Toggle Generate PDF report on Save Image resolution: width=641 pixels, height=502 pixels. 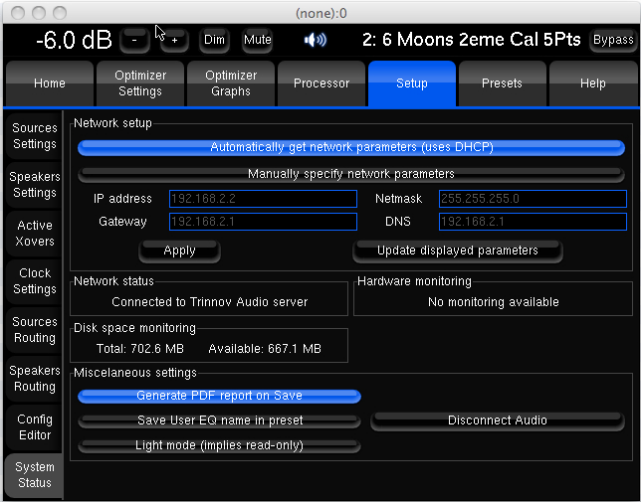[219, 396]
